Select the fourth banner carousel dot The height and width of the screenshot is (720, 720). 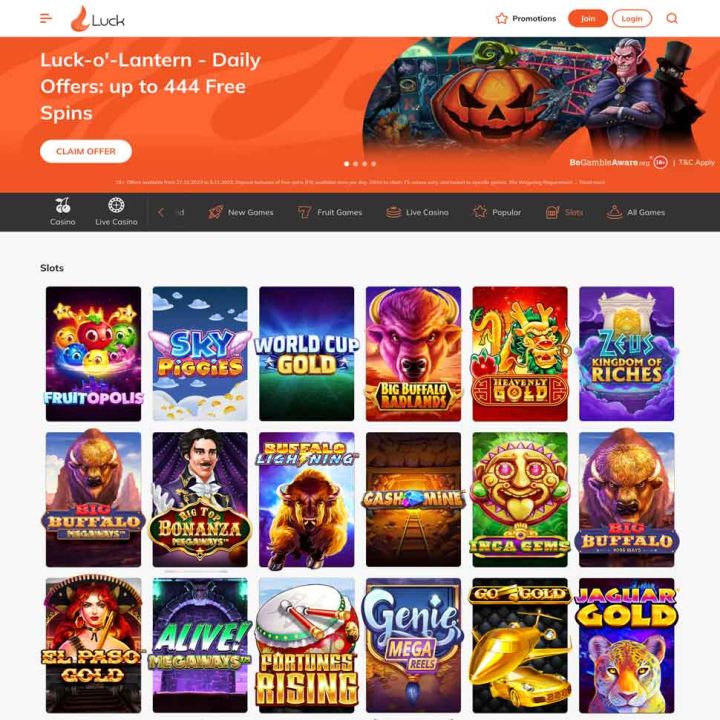pyautogui.click(x=374, y=163)
